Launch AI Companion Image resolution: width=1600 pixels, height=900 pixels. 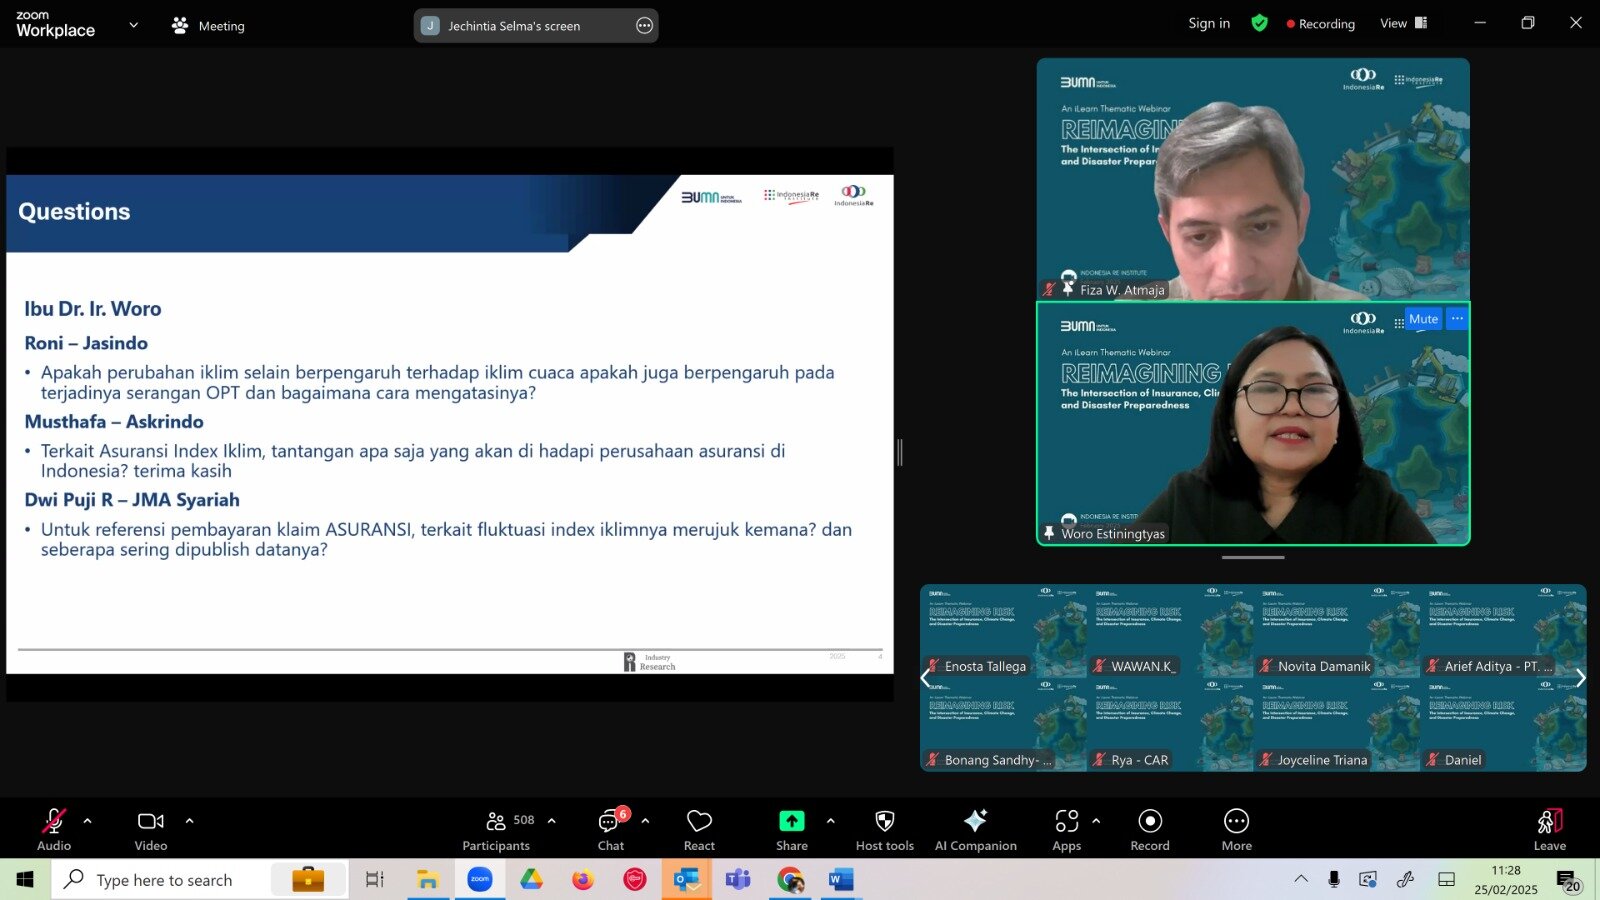point(976,829)
